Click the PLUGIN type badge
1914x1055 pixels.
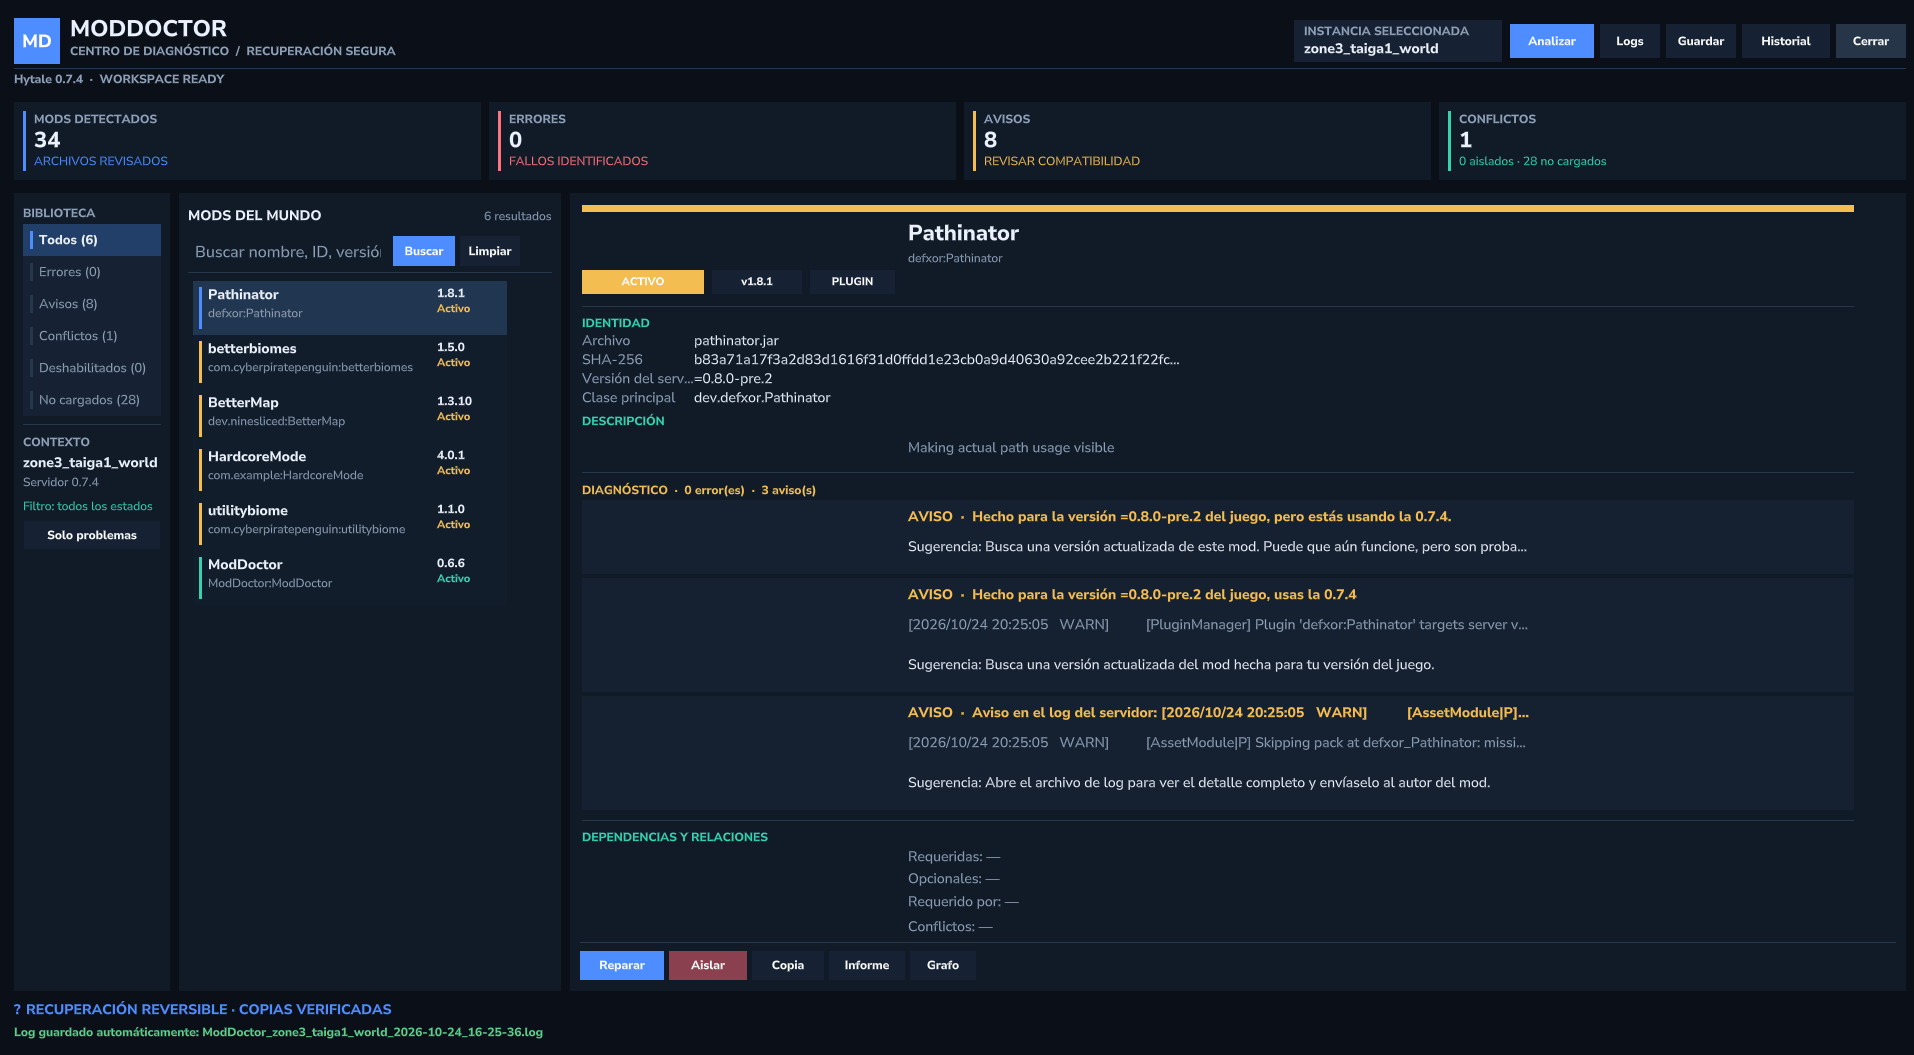(852, 282)
